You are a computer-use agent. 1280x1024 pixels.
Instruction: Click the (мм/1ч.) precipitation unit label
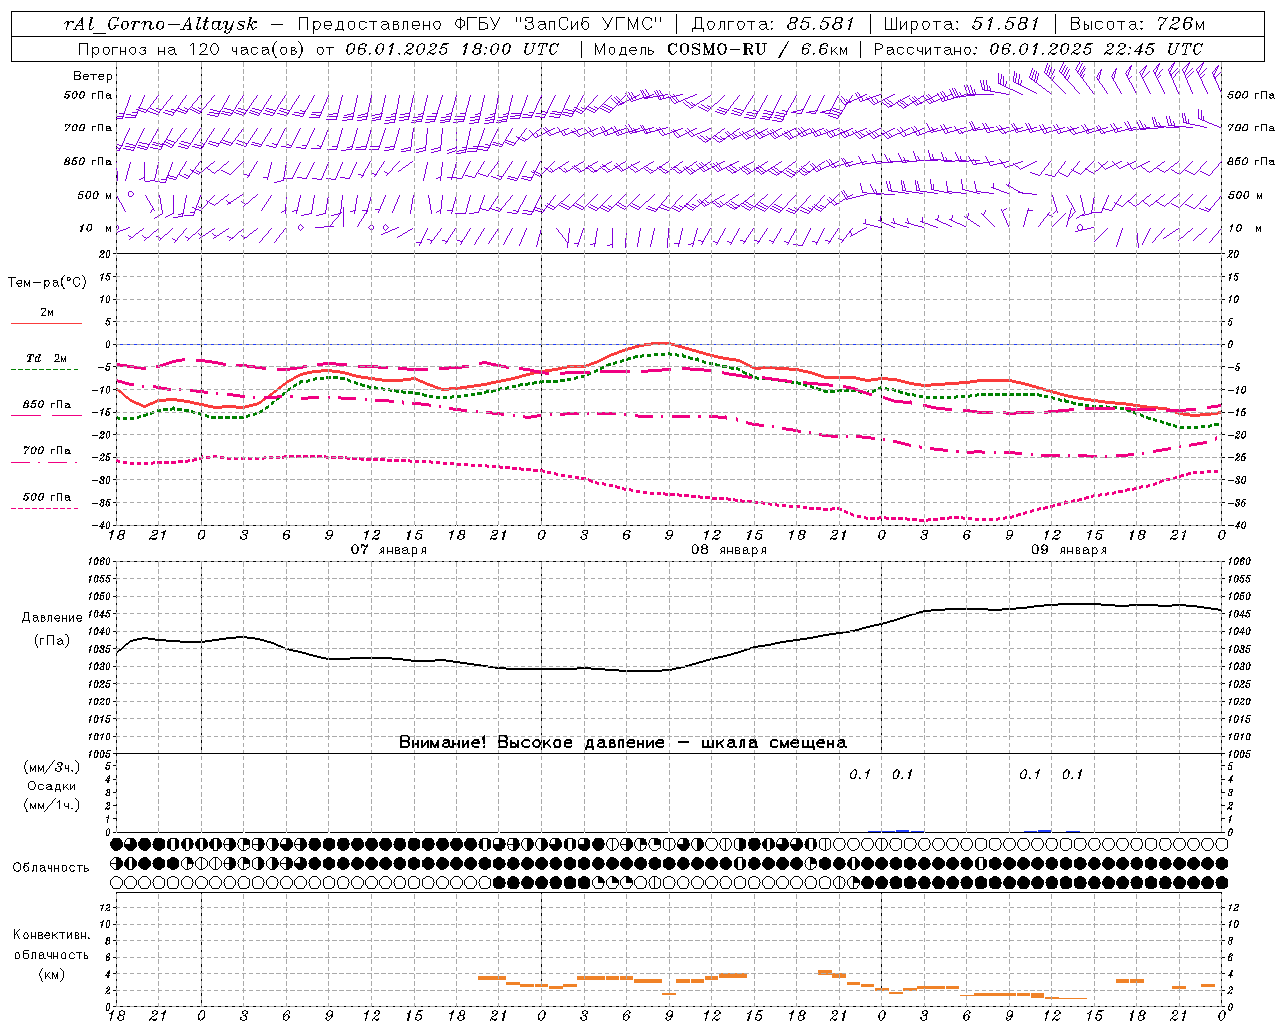[52, 805]
